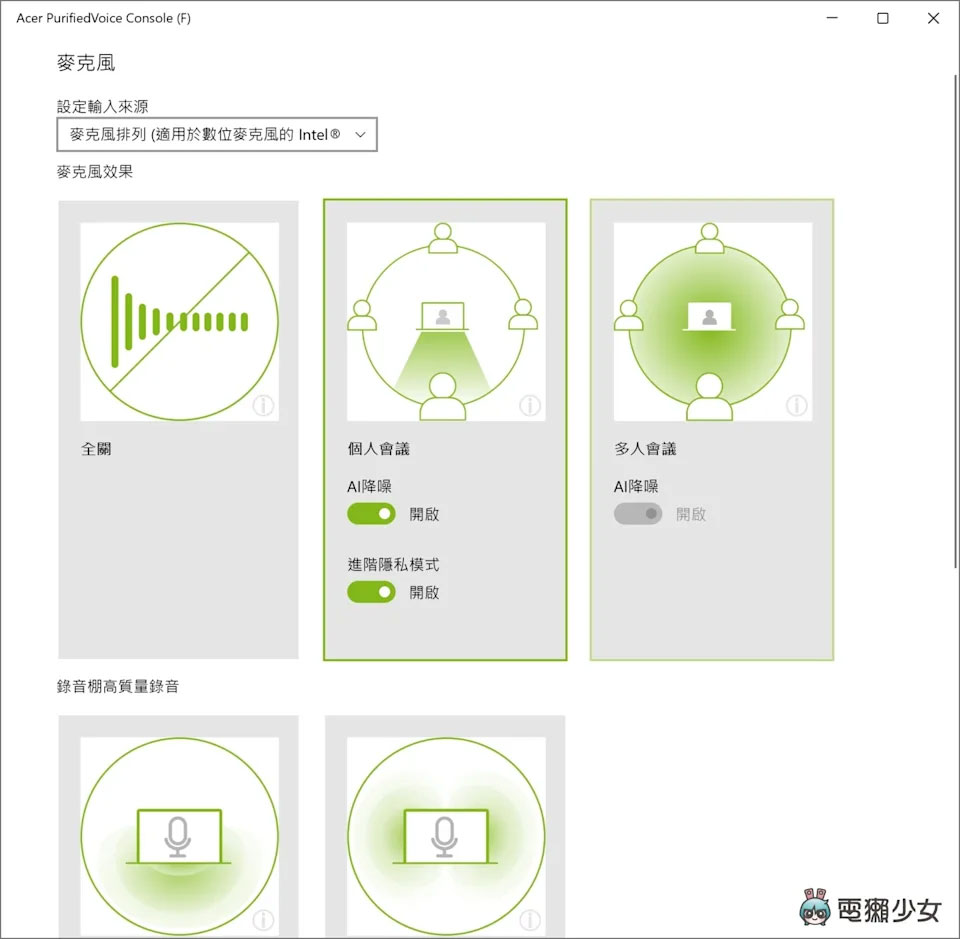Maximize the PurifiedVoice Console window
Image resolution: width=960 pixels, height=939 pixels.
[883, 18]
